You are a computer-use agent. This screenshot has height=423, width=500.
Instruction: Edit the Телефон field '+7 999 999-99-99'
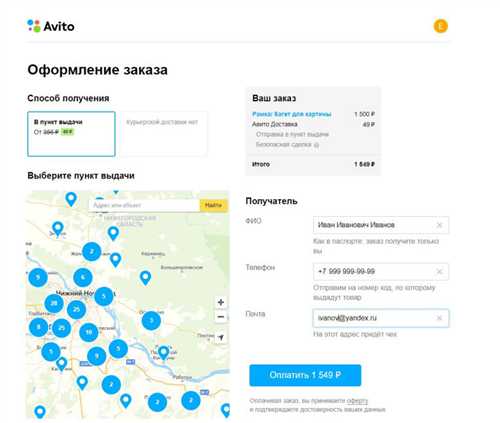[x=381, y=271]
